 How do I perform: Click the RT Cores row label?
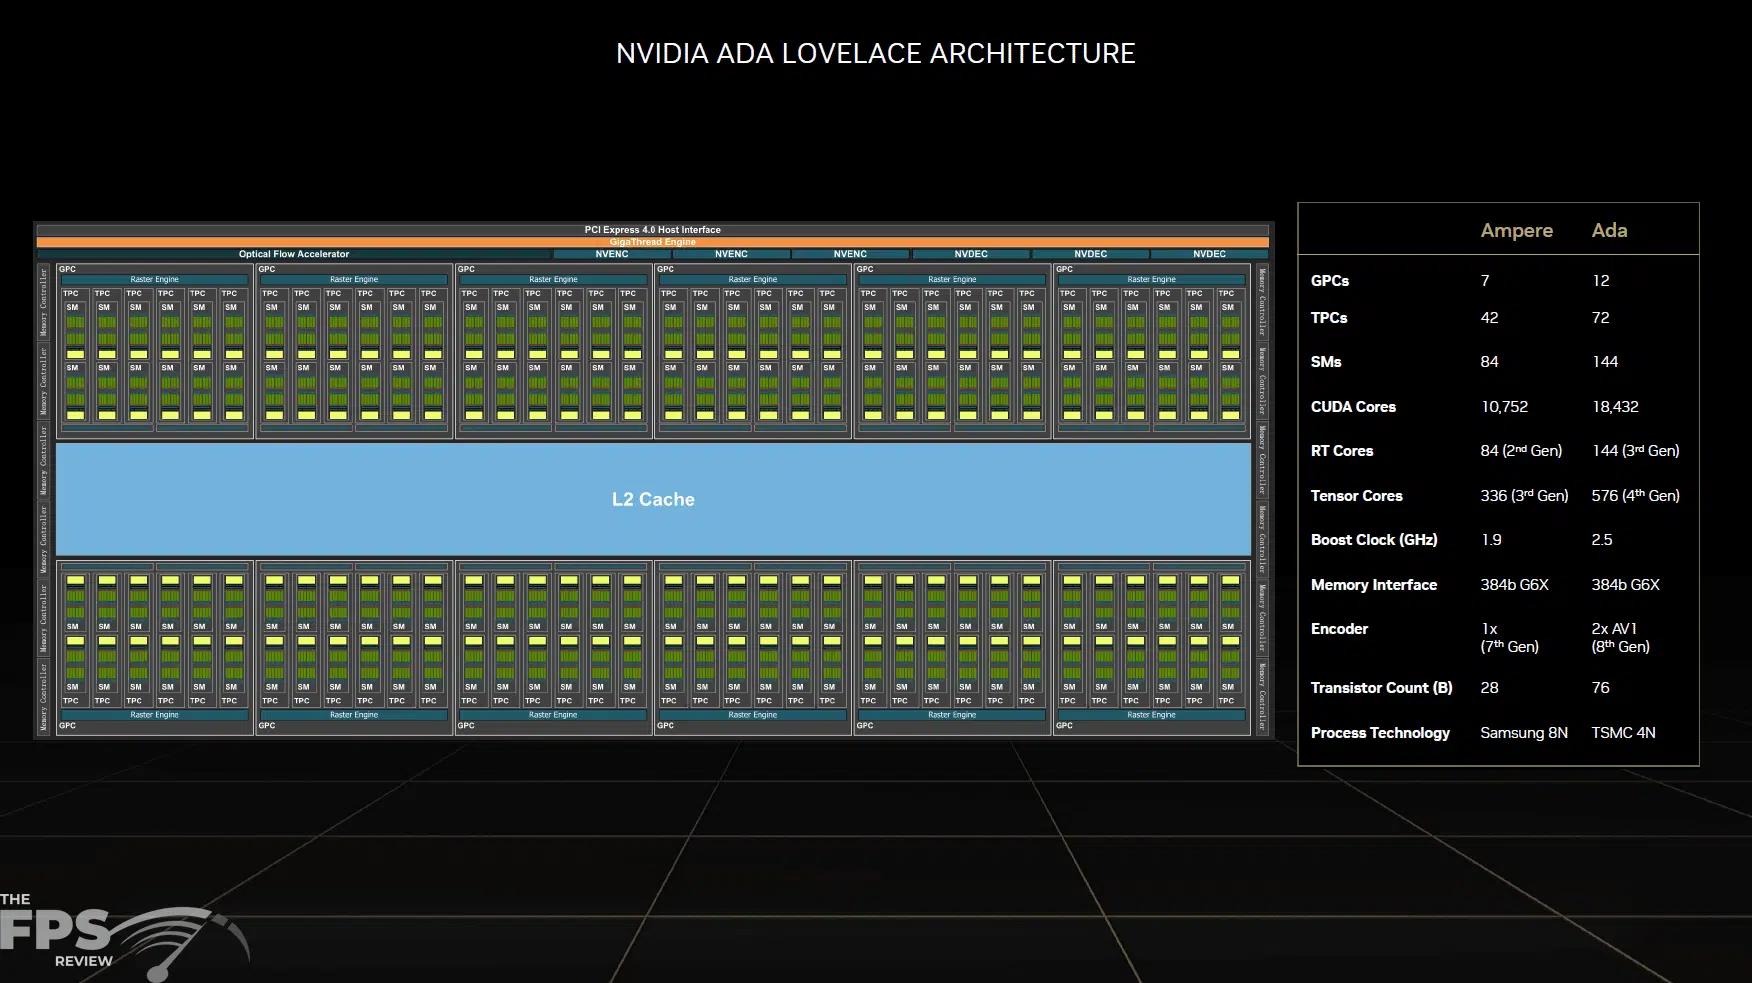coord(1342,451)
